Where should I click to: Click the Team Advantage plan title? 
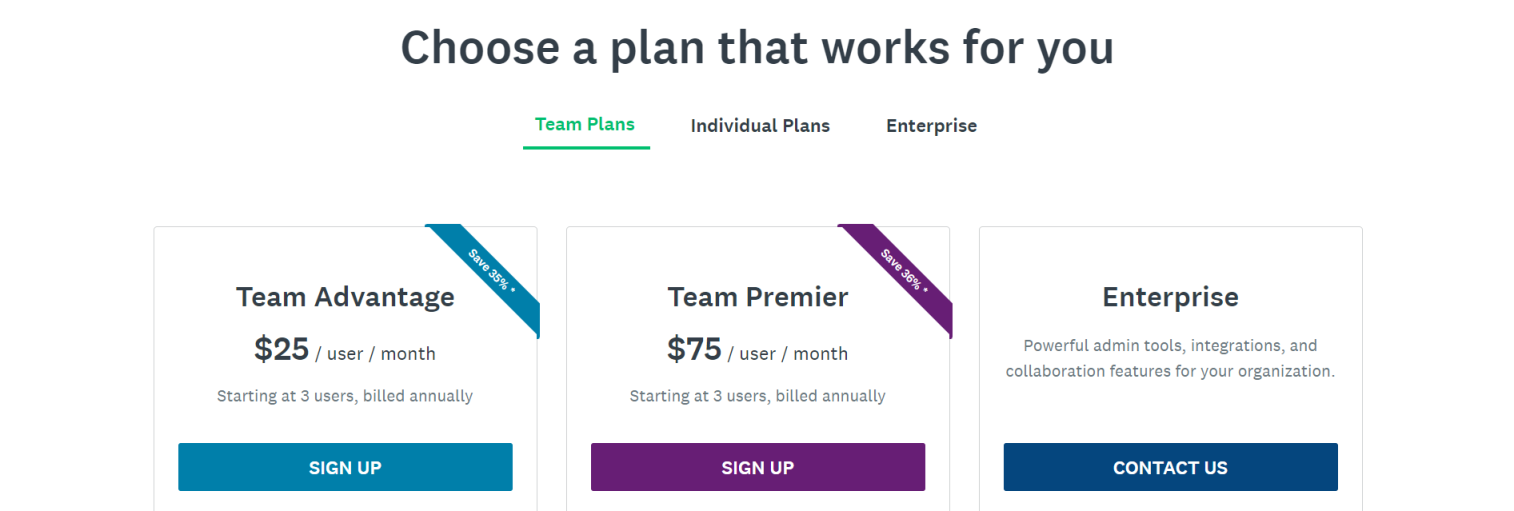pos(345,297)
